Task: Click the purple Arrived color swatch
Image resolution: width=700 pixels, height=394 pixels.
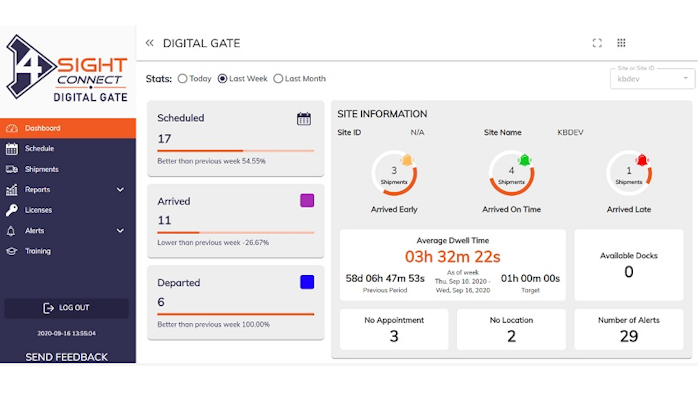Action: coord(307,200)
